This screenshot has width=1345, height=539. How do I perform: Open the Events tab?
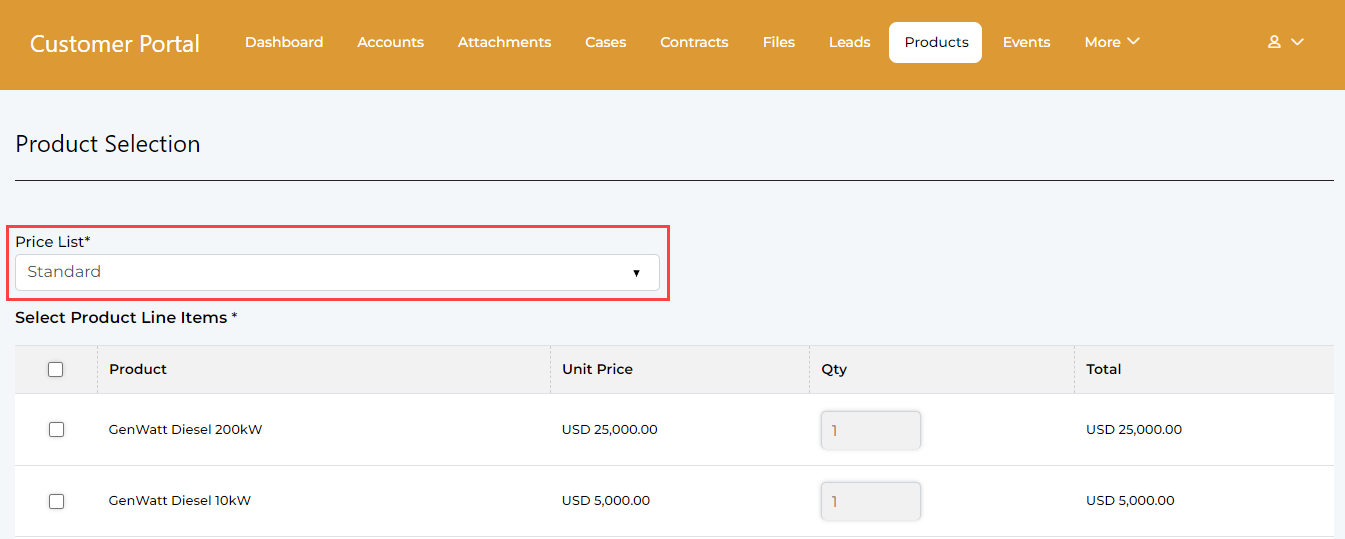point(1026,42)
